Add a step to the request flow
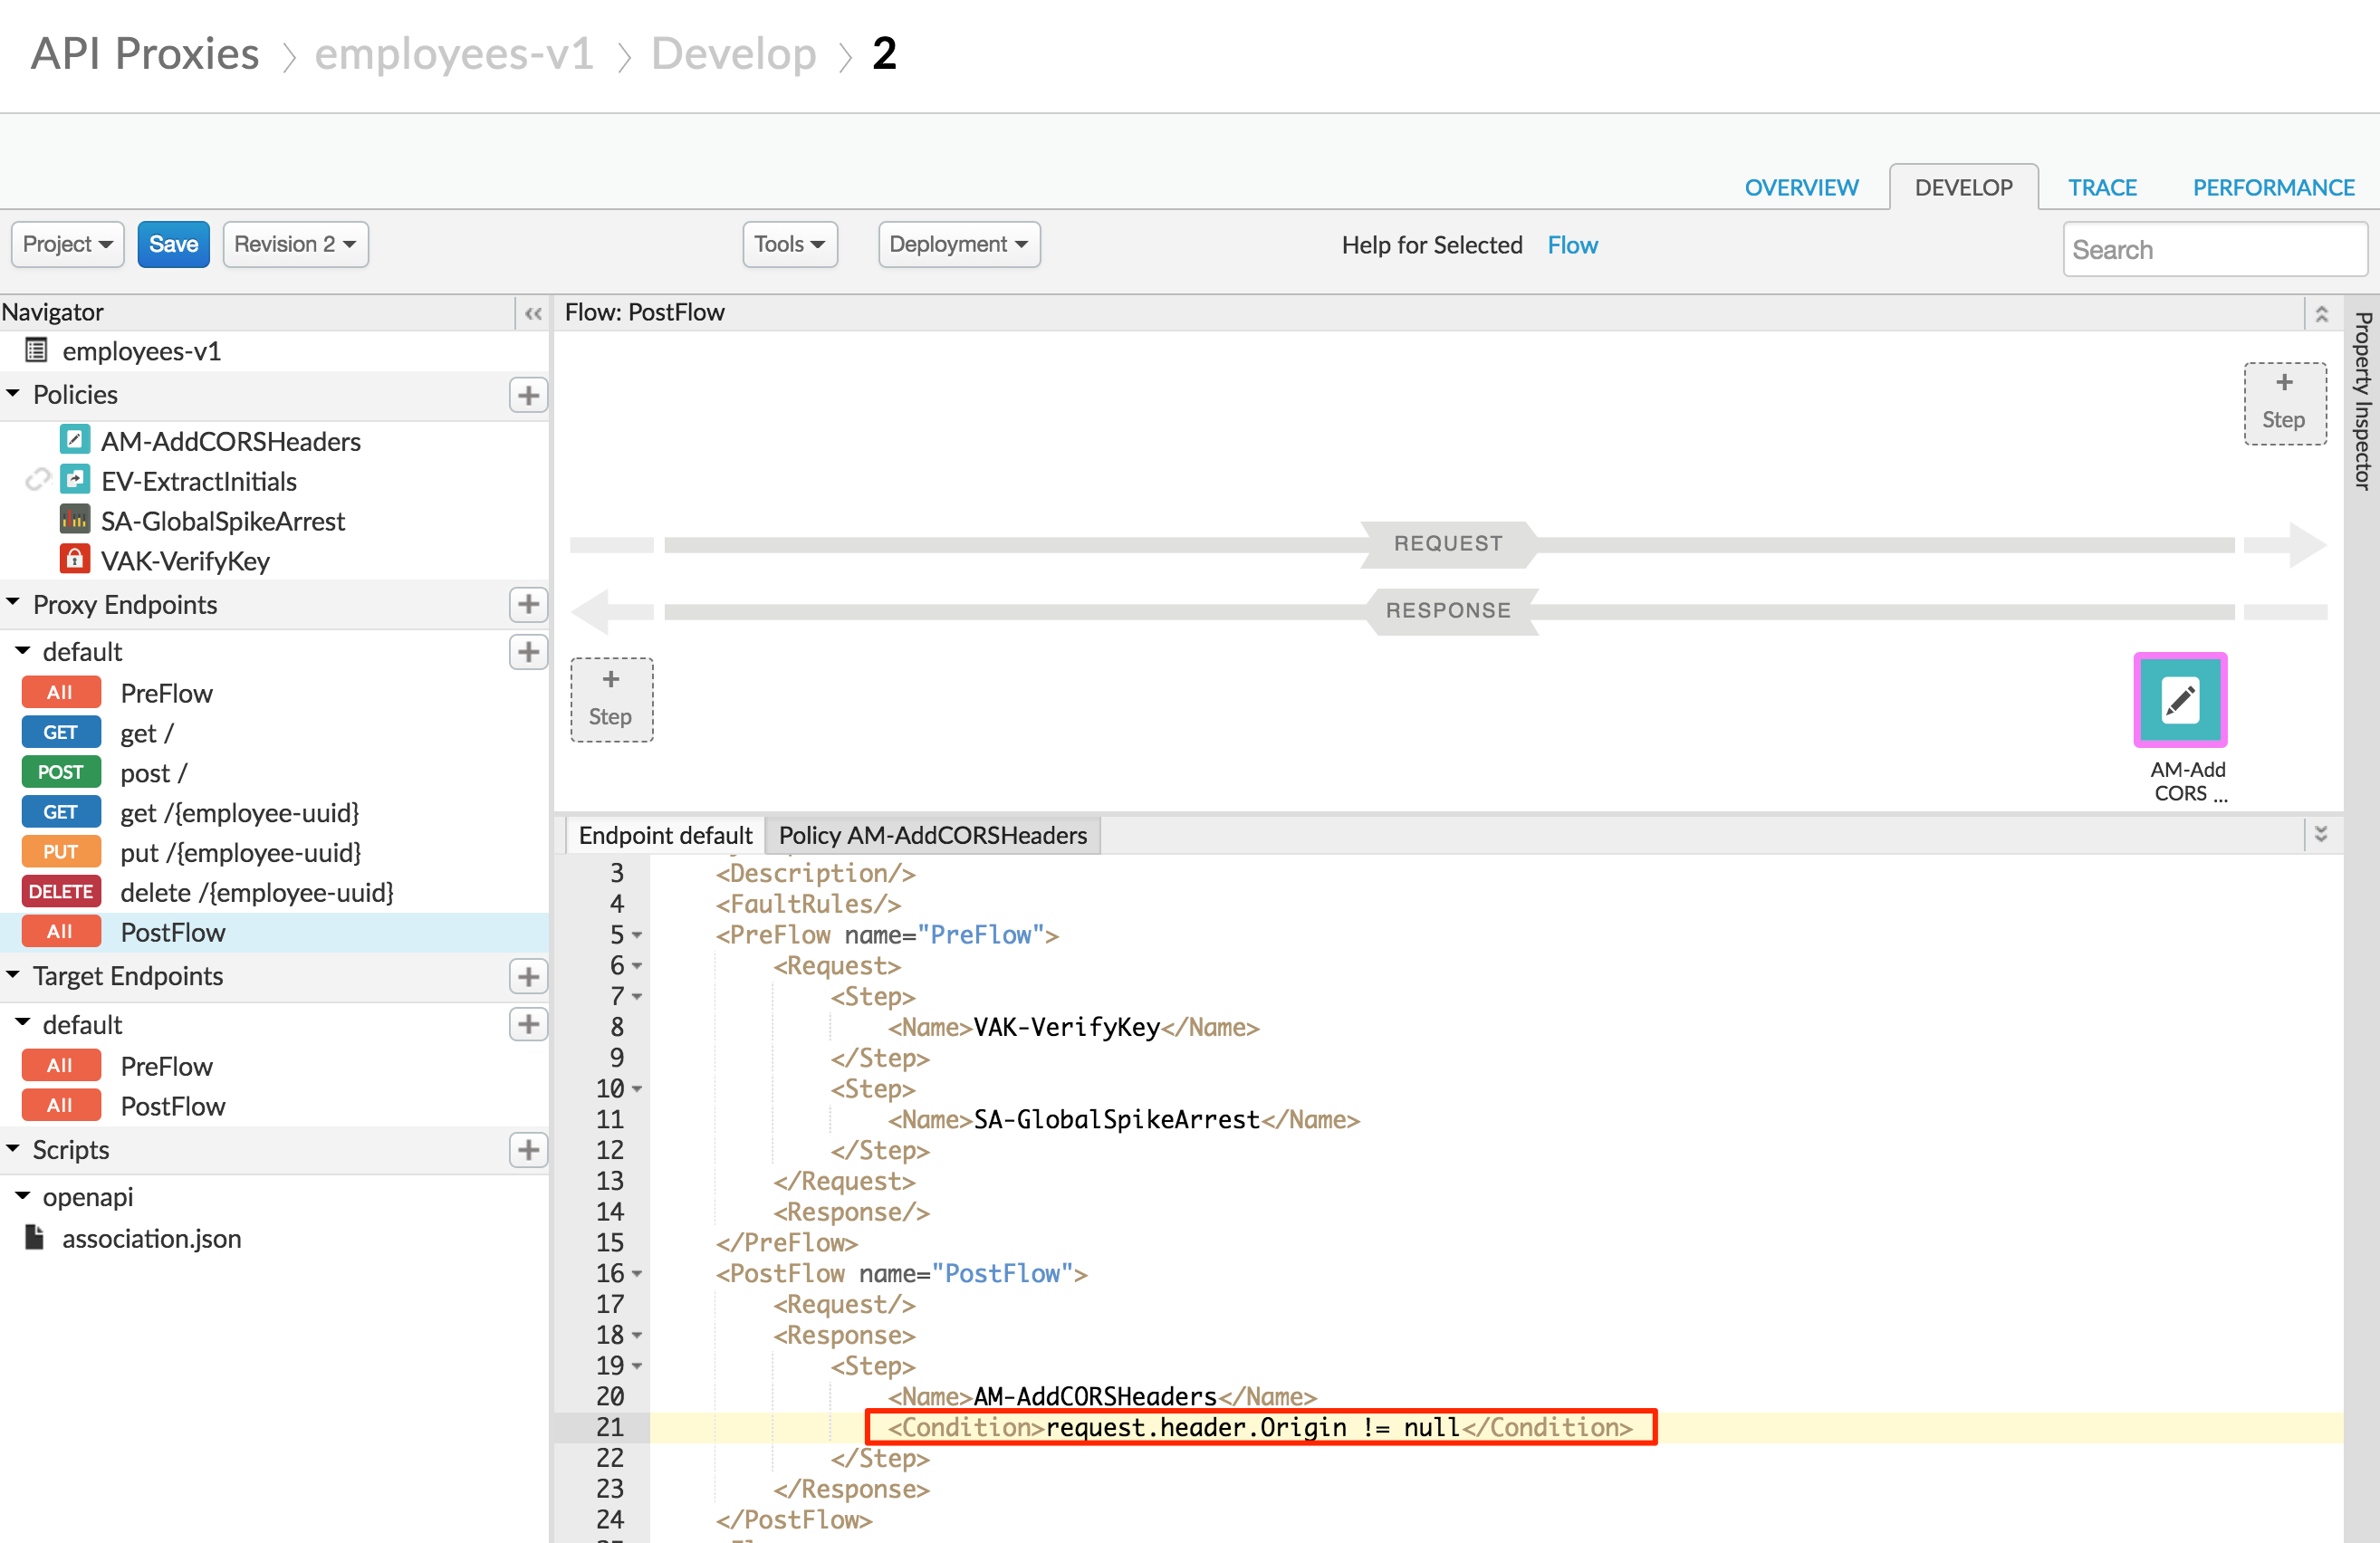 (x=2284, y=403)
